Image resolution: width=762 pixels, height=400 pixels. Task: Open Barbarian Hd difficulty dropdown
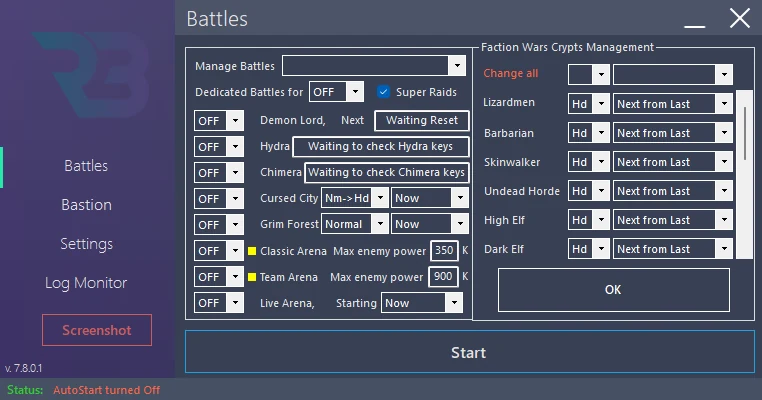click(589, 133)
